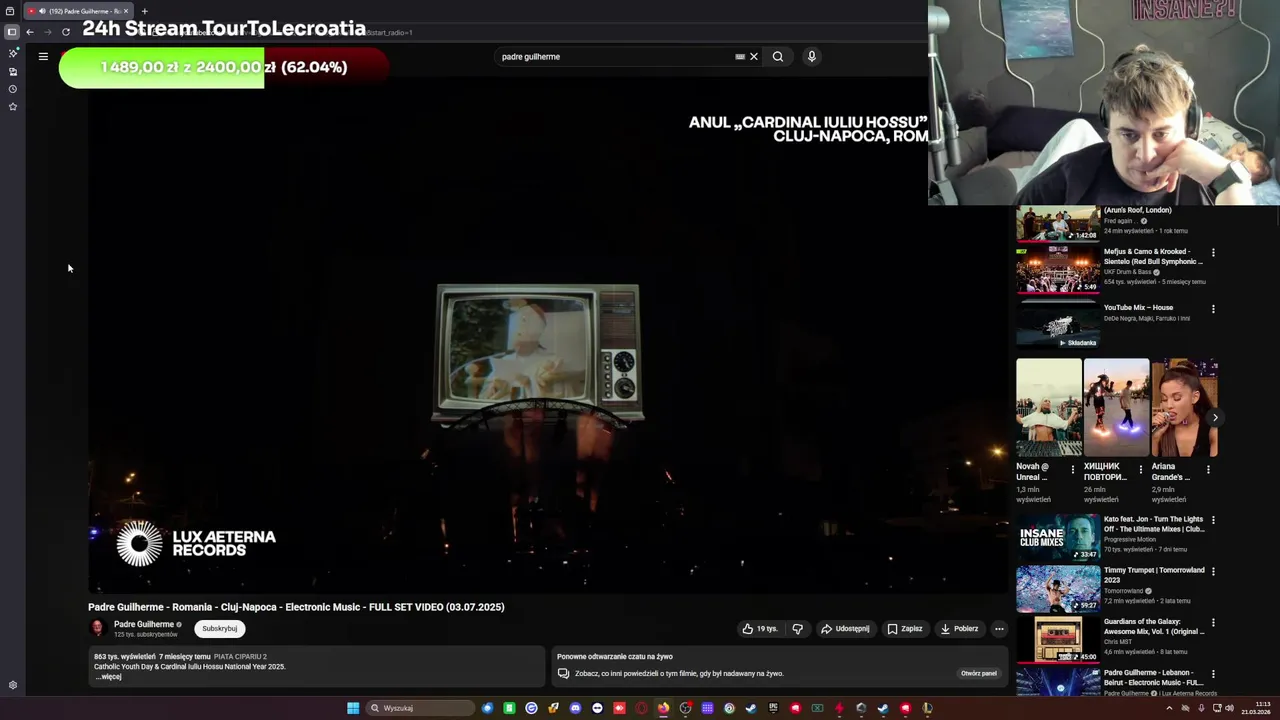Open options for Guardians of the Galaxy video

tap(1213, 622)
